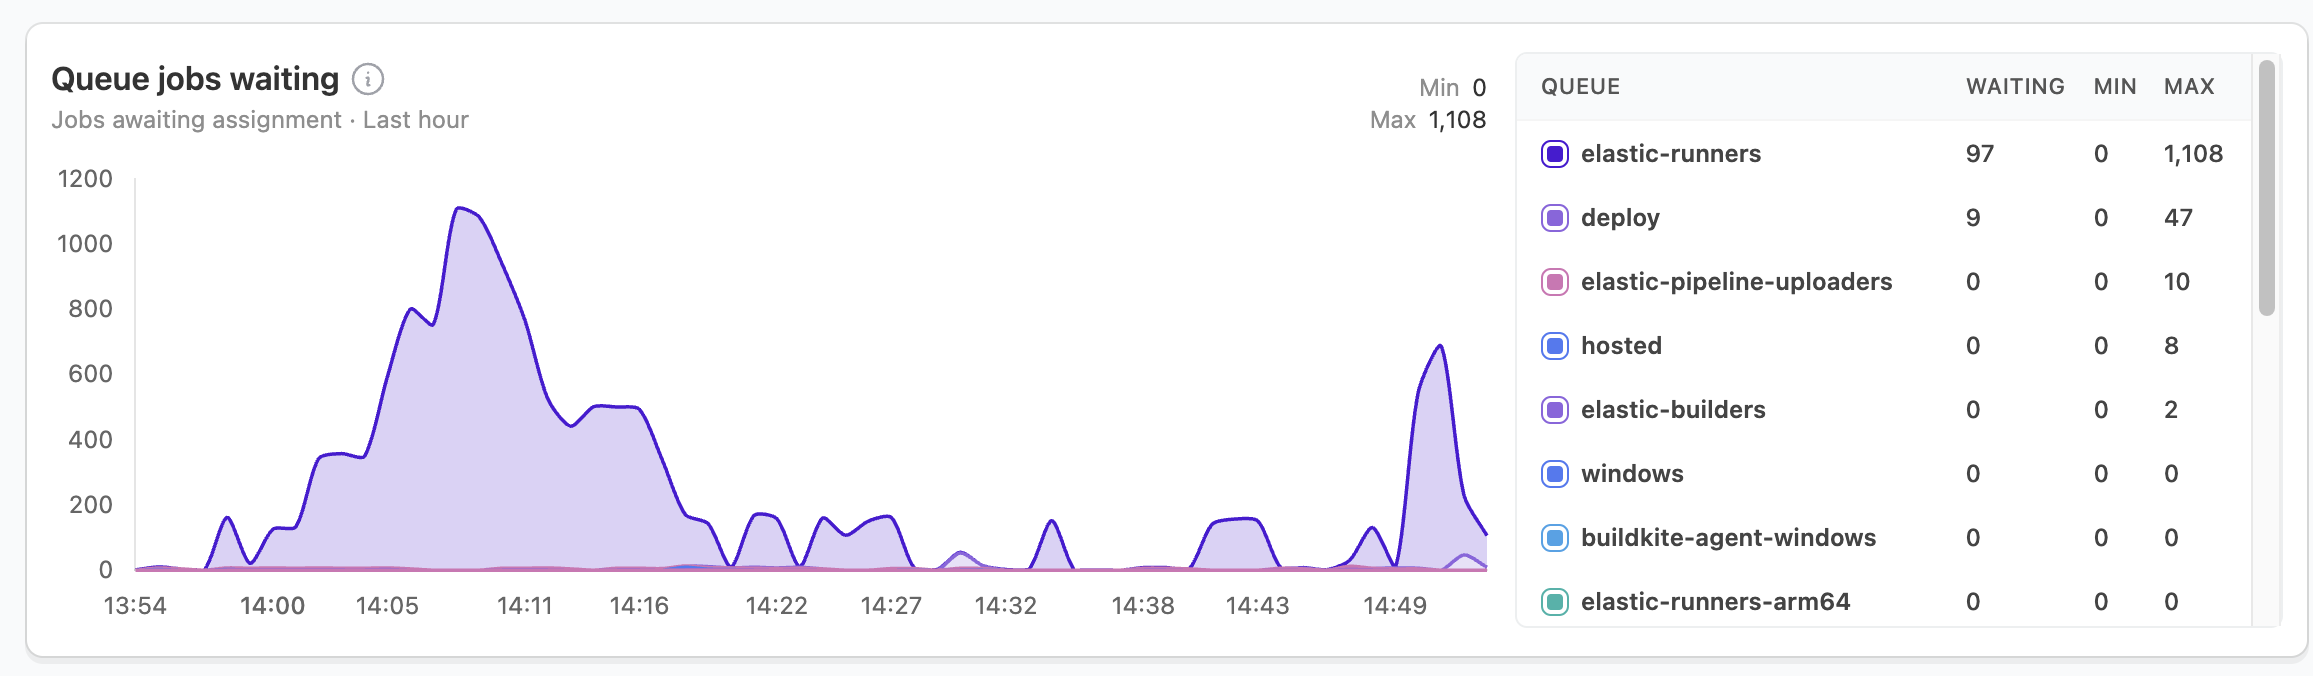2313x676 pixels.
Task: Click the queue table vertical scrollbar
Action: coord(2266,190)
